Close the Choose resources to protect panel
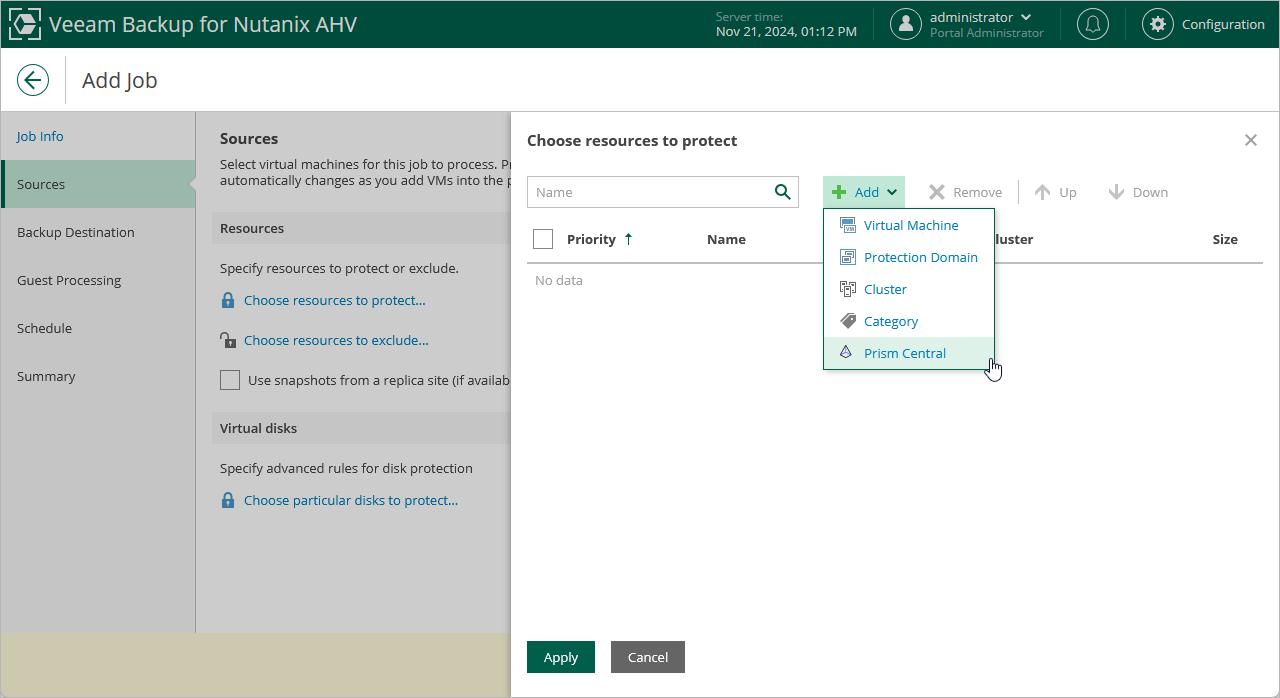The image size is (1280, 698). click(x=1250, y=140)
